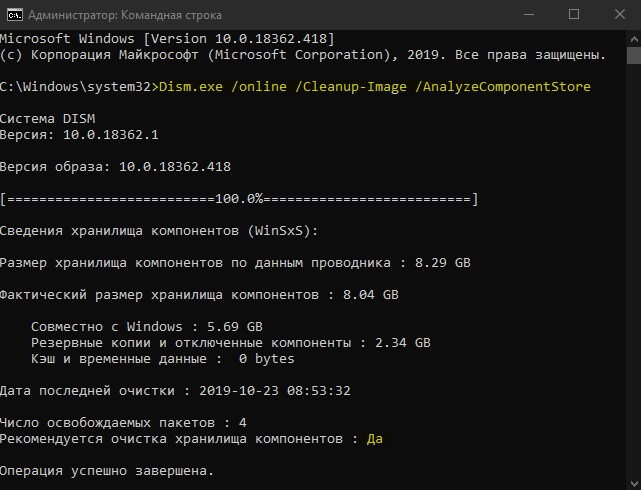This screenshot has width=641, height=490.
Task: Click the title 'Администратор: Командная строка'
Action: point(125,15)
